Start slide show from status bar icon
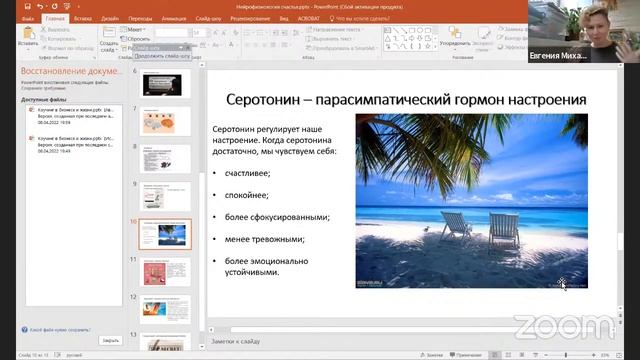 (x=535, y=355)
